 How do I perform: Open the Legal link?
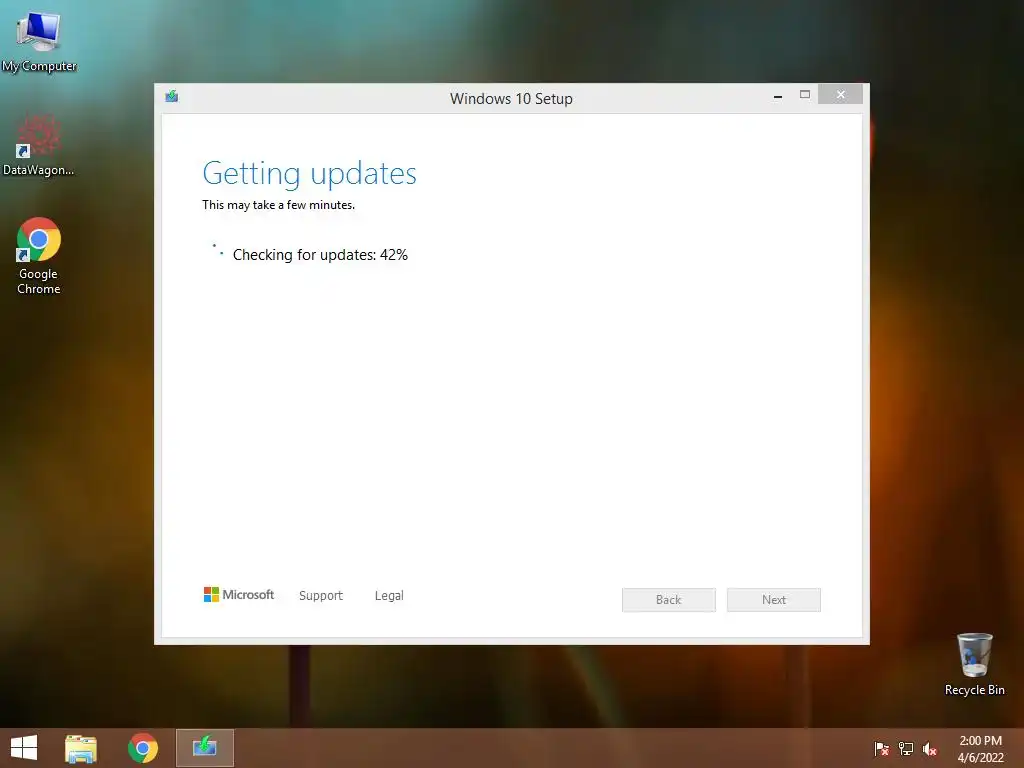tap(389, 596)
